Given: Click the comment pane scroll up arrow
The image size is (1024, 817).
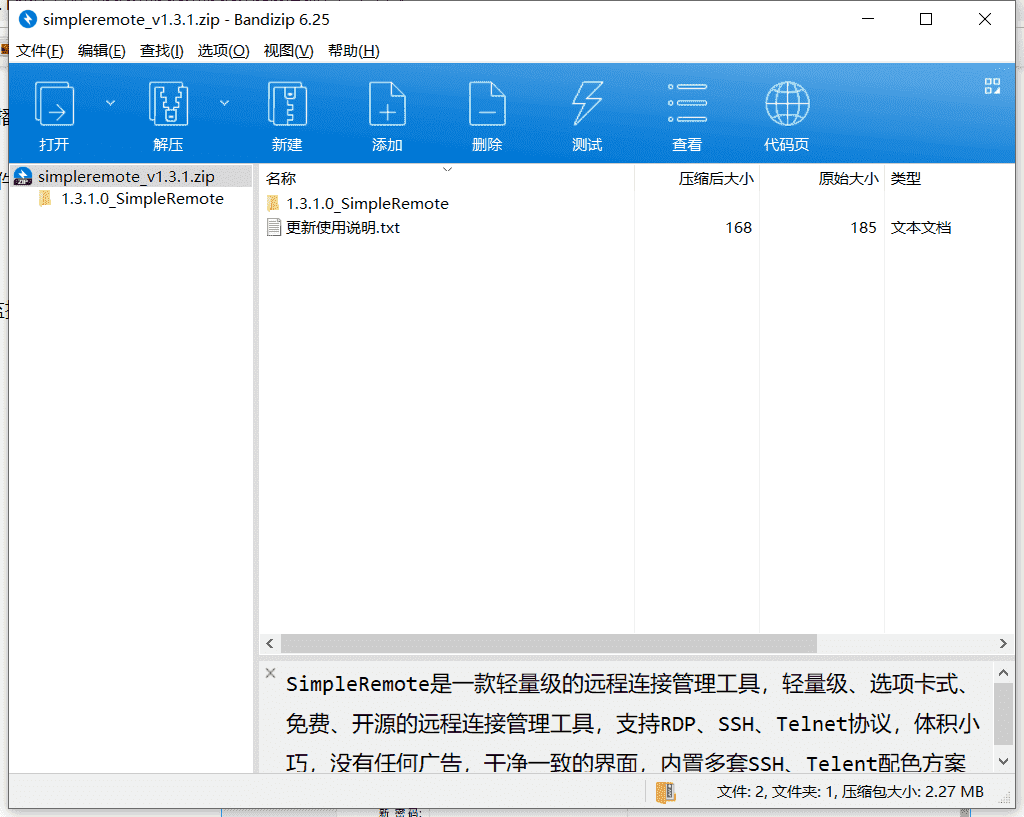Looking at the screenshot, I should pos(1003,672).
